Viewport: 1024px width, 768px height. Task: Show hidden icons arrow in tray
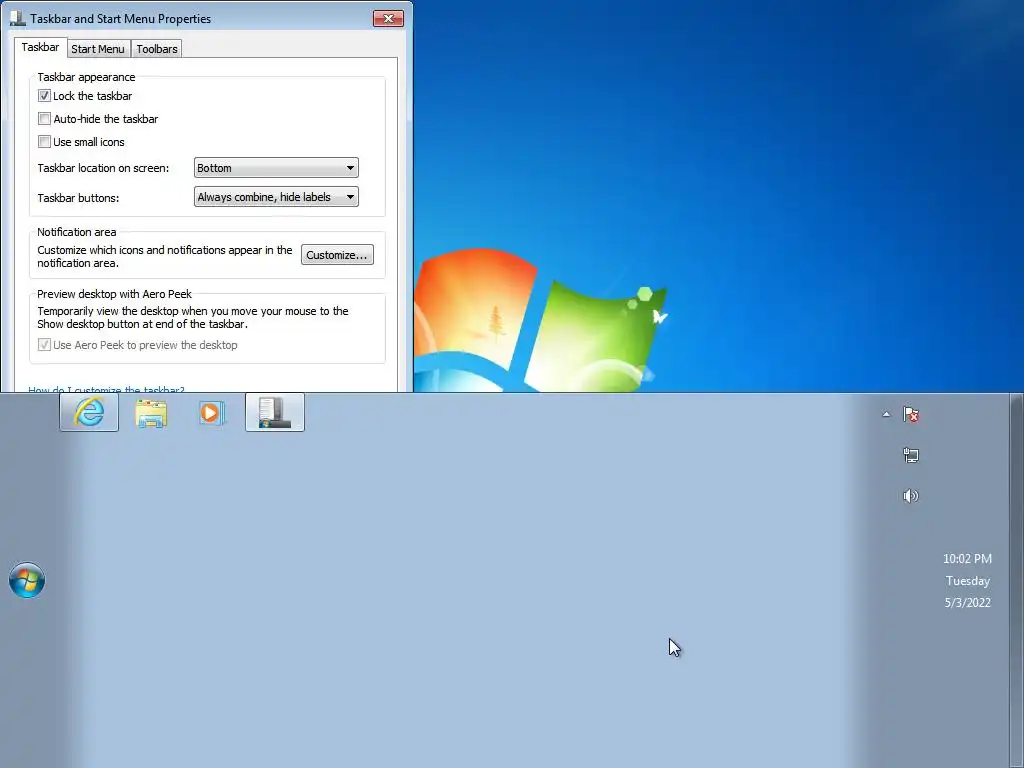click(886, 414)
